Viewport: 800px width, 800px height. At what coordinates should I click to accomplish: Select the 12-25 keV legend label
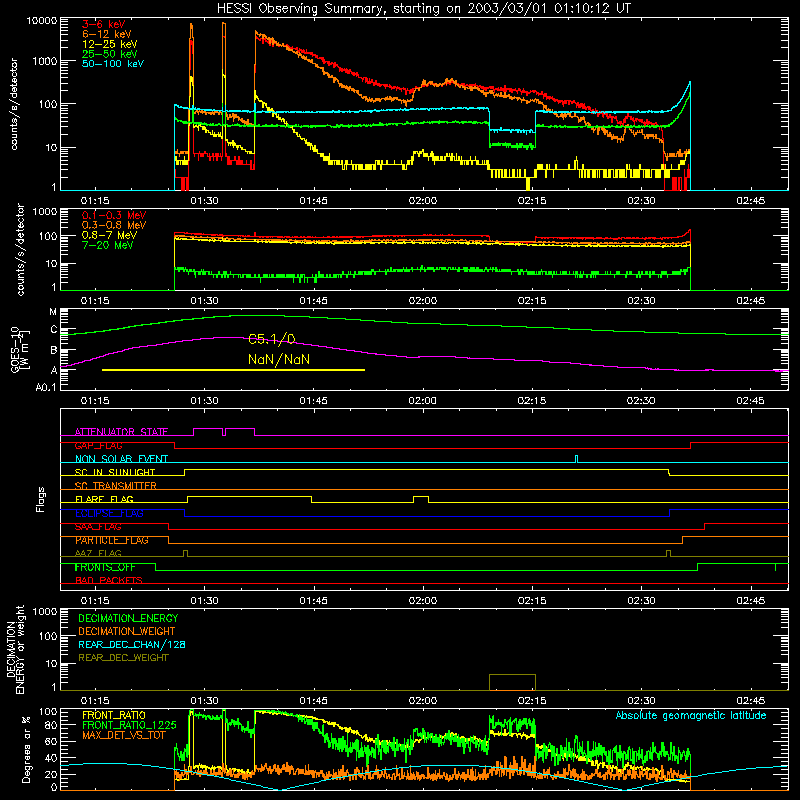(x=110, y=44)
